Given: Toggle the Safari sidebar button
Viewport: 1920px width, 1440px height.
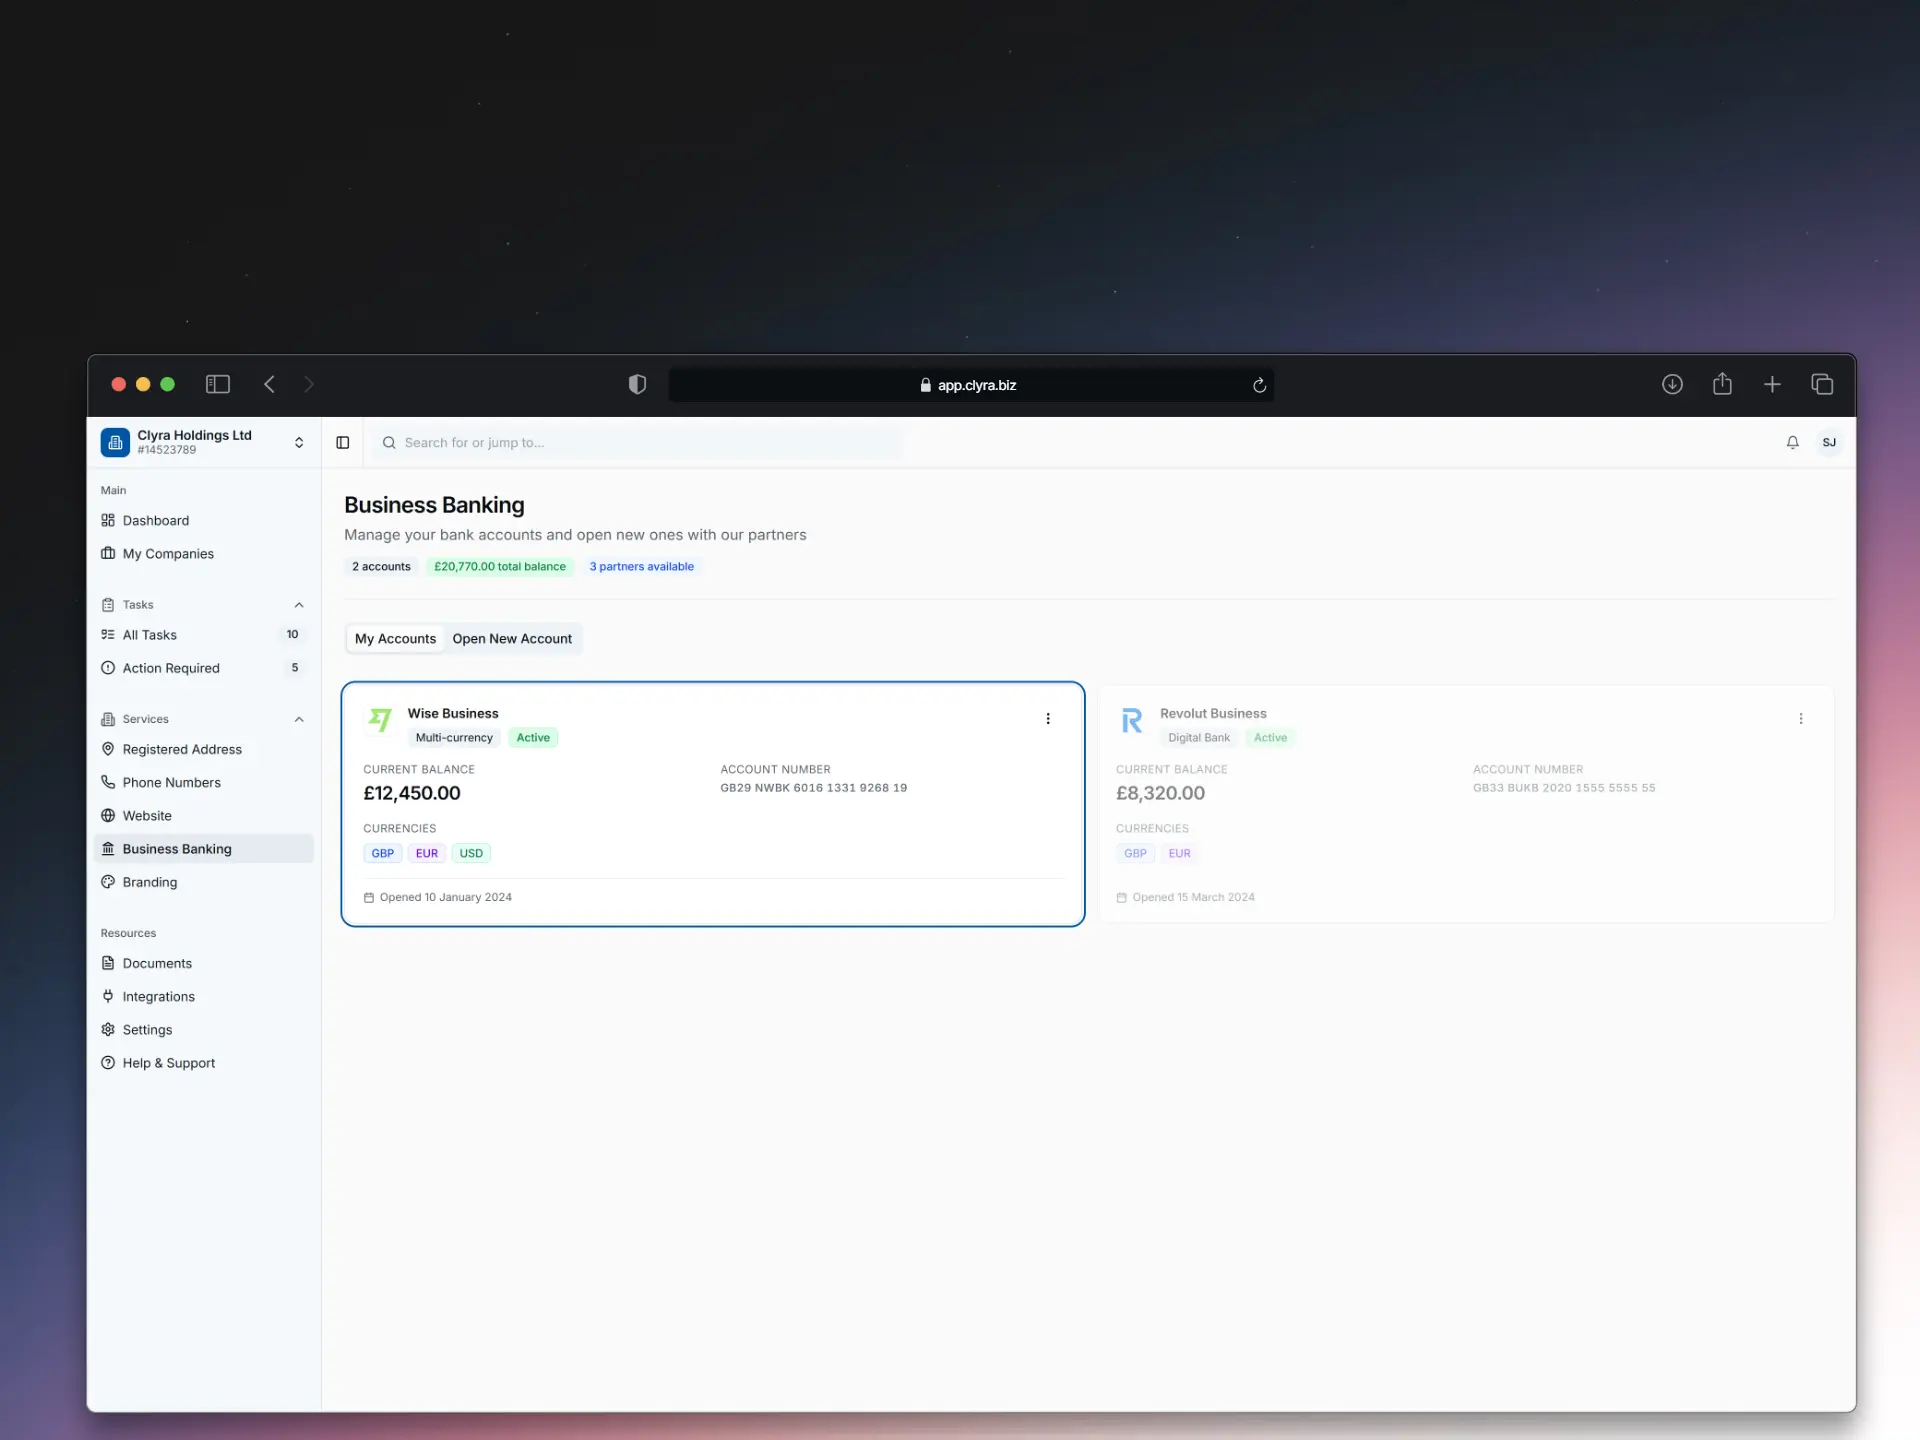Looking at the screenshot, I should pos(218,384).
